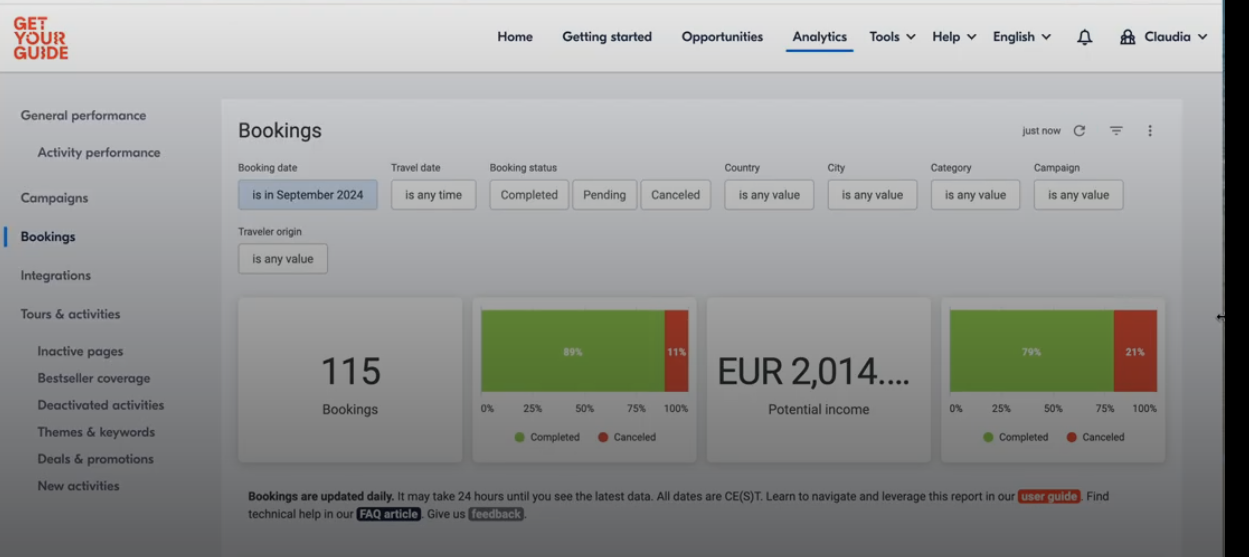Expand the Claudia account menu chevron

(x=1202, y=37)
